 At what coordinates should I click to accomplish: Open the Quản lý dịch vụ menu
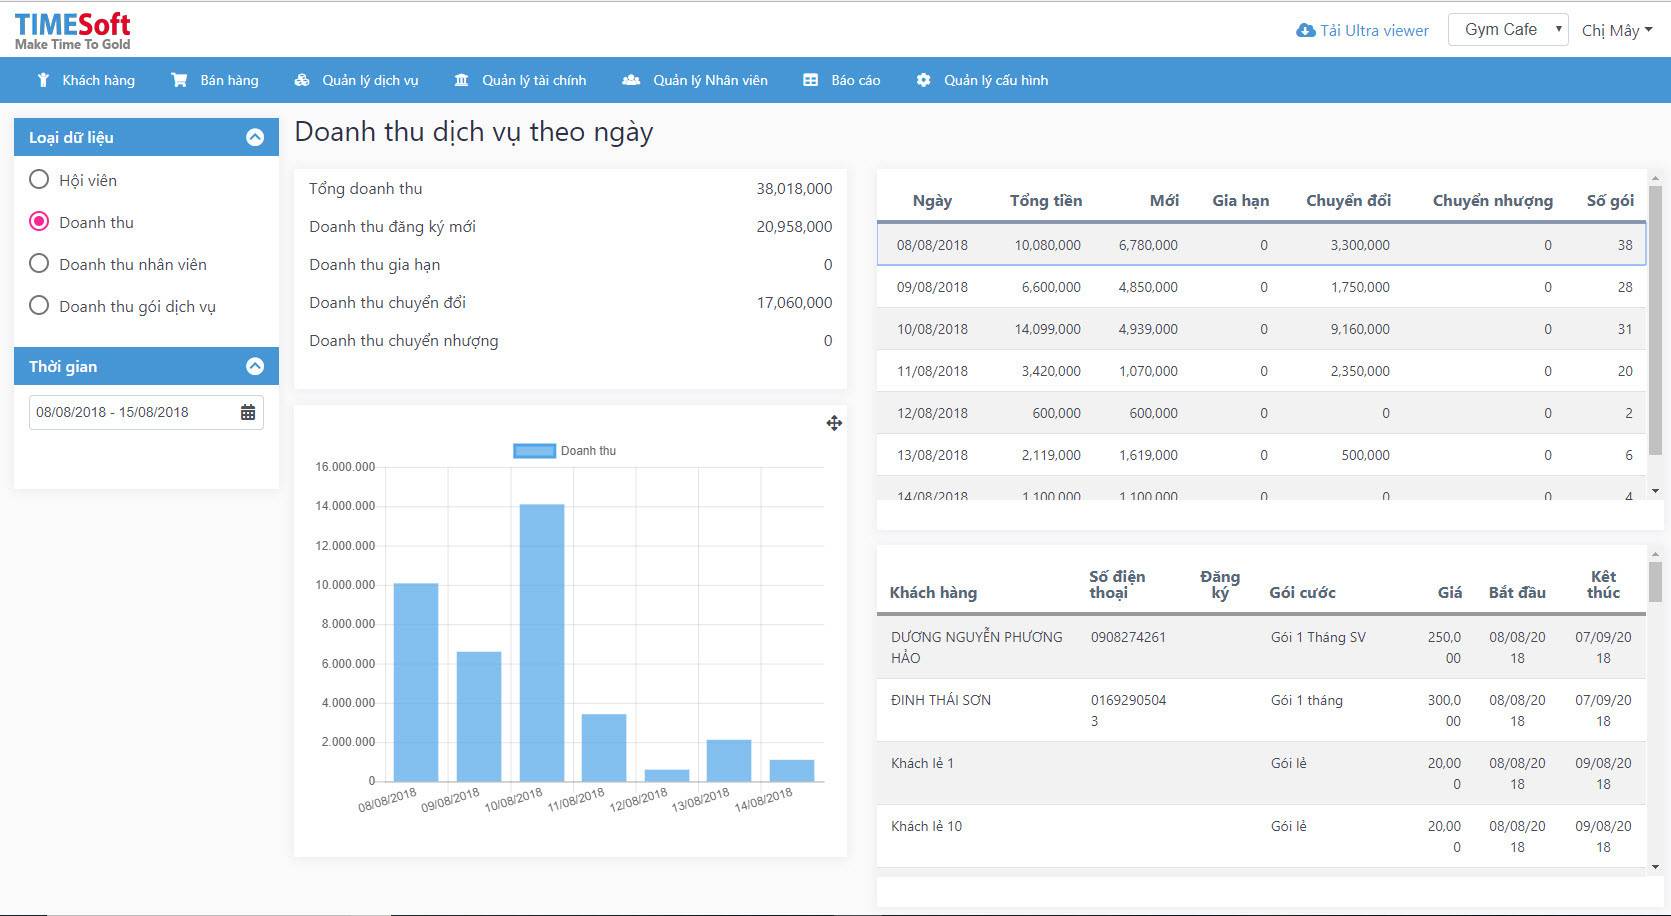pos(357,80)
